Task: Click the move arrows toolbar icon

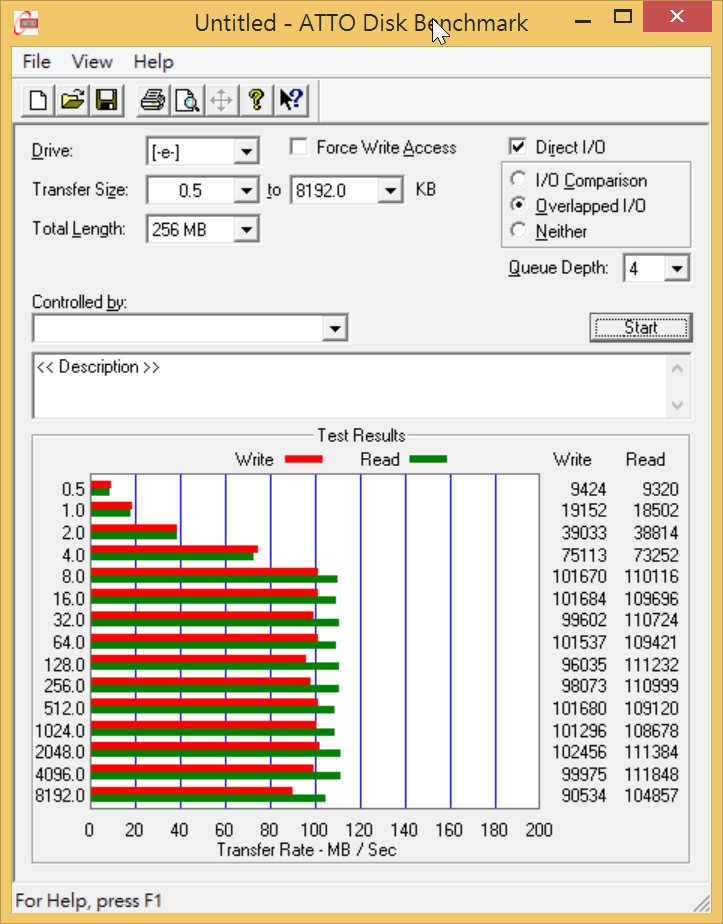Action: pyautogui.click(x=222, y=100)
